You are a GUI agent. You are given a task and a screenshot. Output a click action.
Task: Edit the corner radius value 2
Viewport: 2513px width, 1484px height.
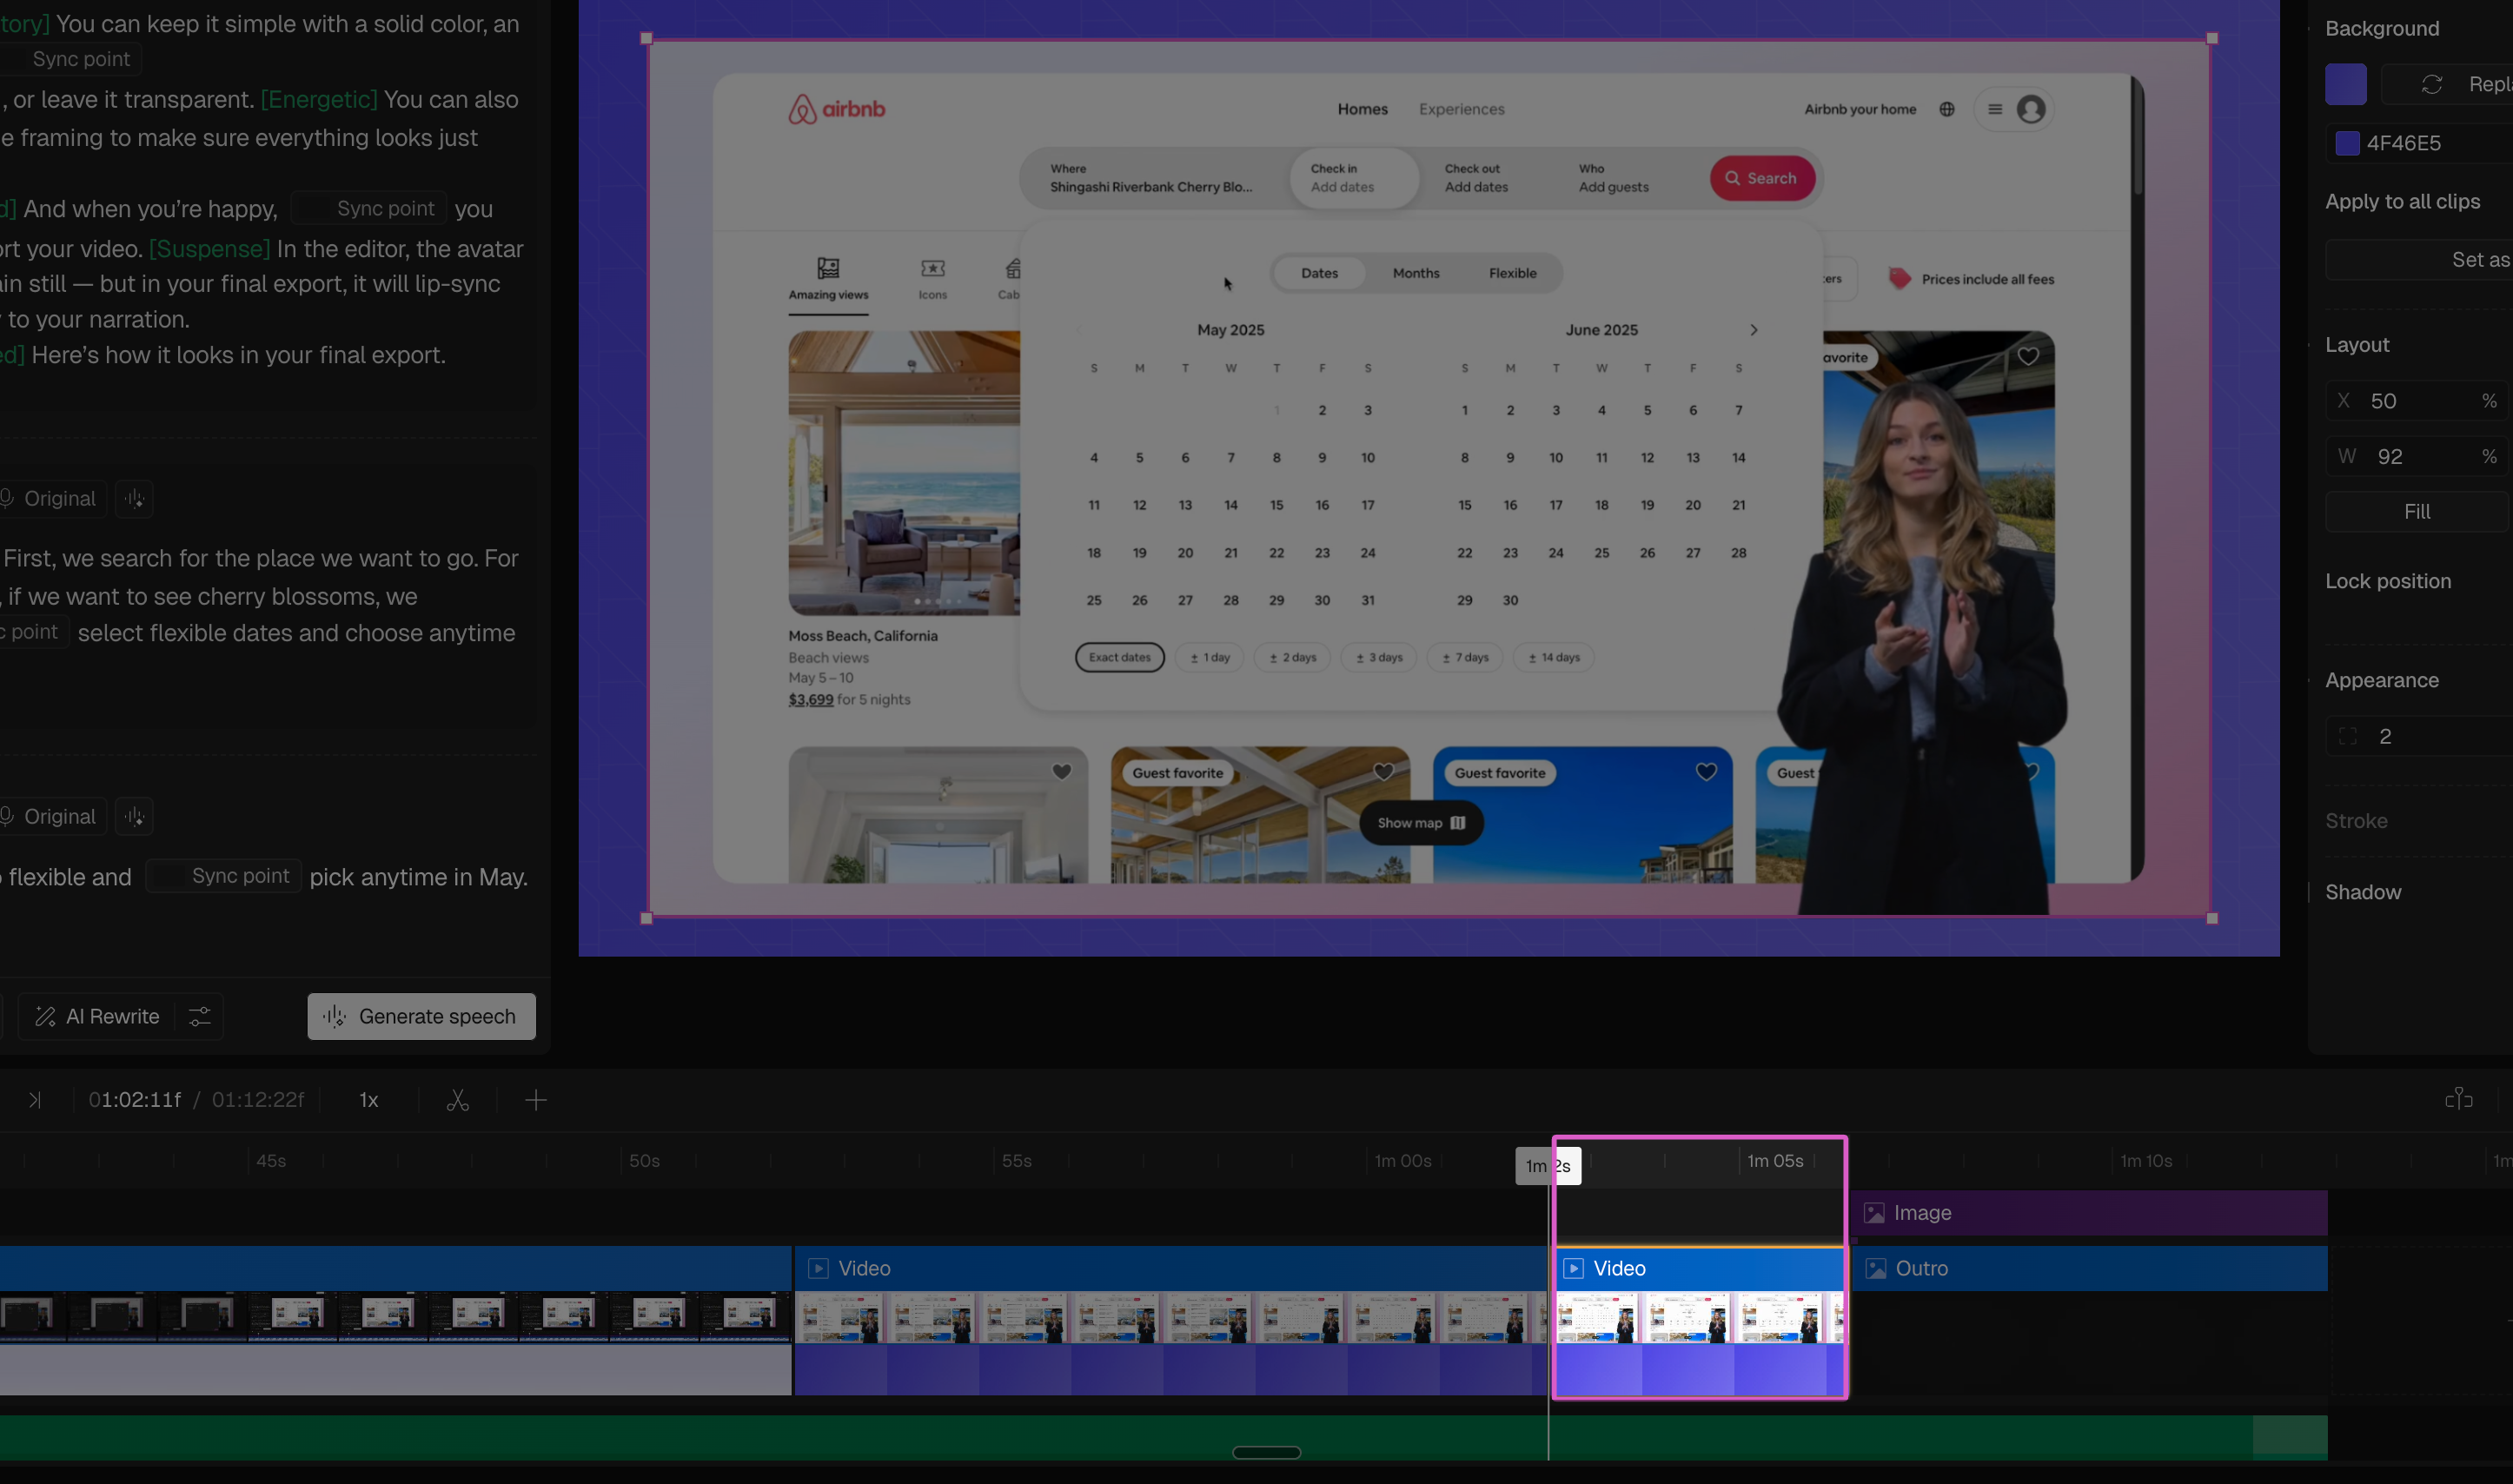coord(2418,737)
